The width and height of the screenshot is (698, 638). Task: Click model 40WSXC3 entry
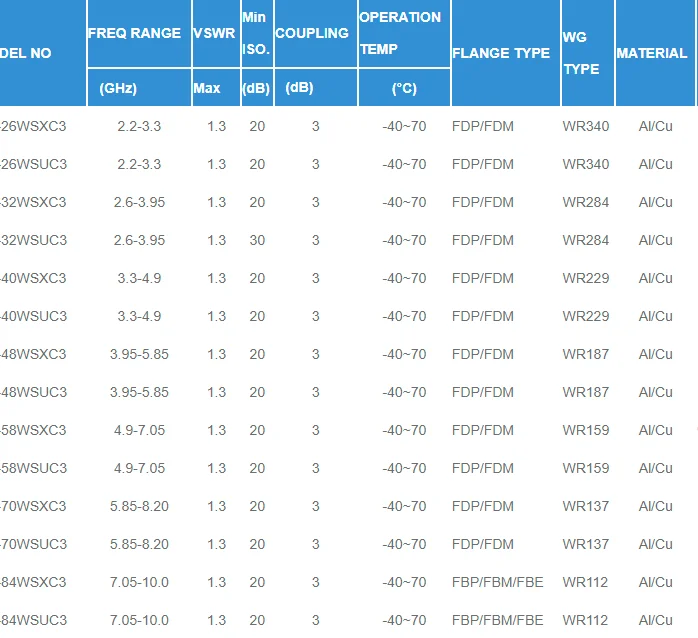(33, 278)
